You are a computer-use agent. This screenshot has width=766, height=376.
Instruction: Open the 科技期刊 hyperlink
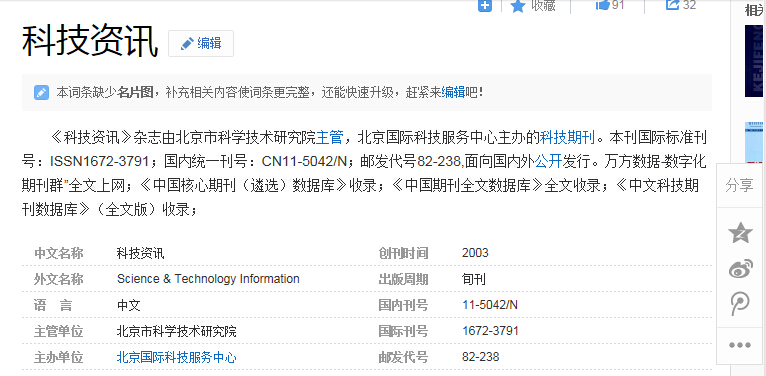(x=567, y=137)
